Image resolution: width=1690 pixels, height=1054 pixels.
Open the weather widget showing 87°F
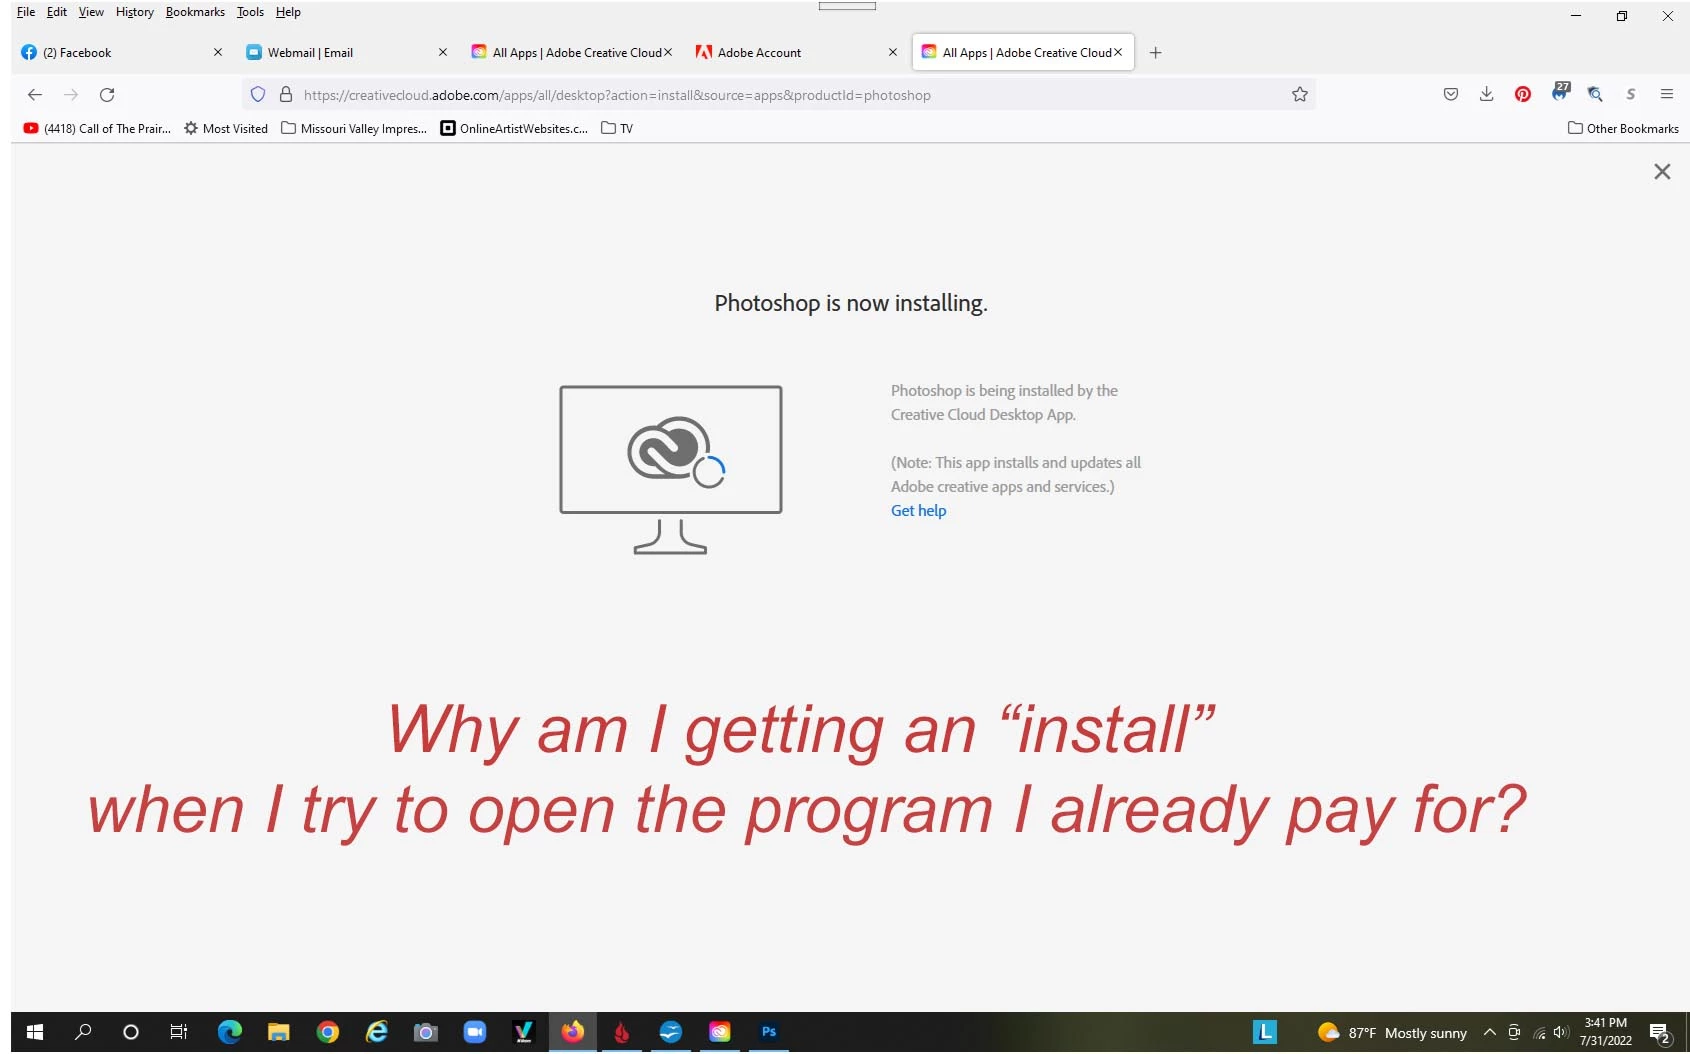tap(1392, 1033)
